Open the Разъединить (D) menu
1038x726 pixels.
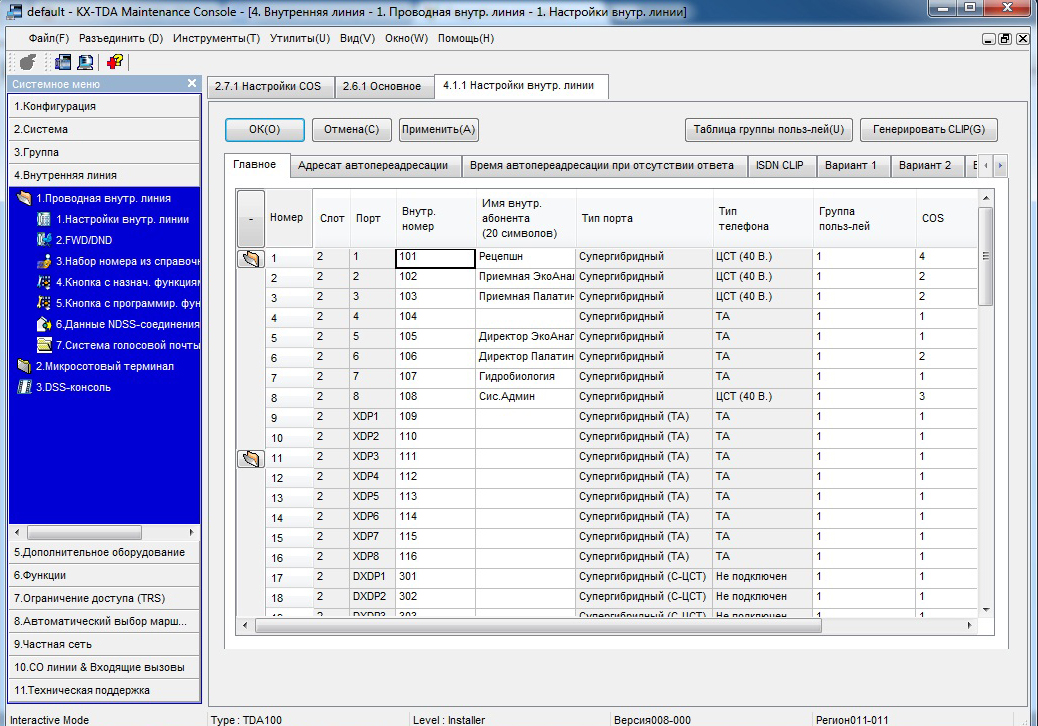(121, 38)
